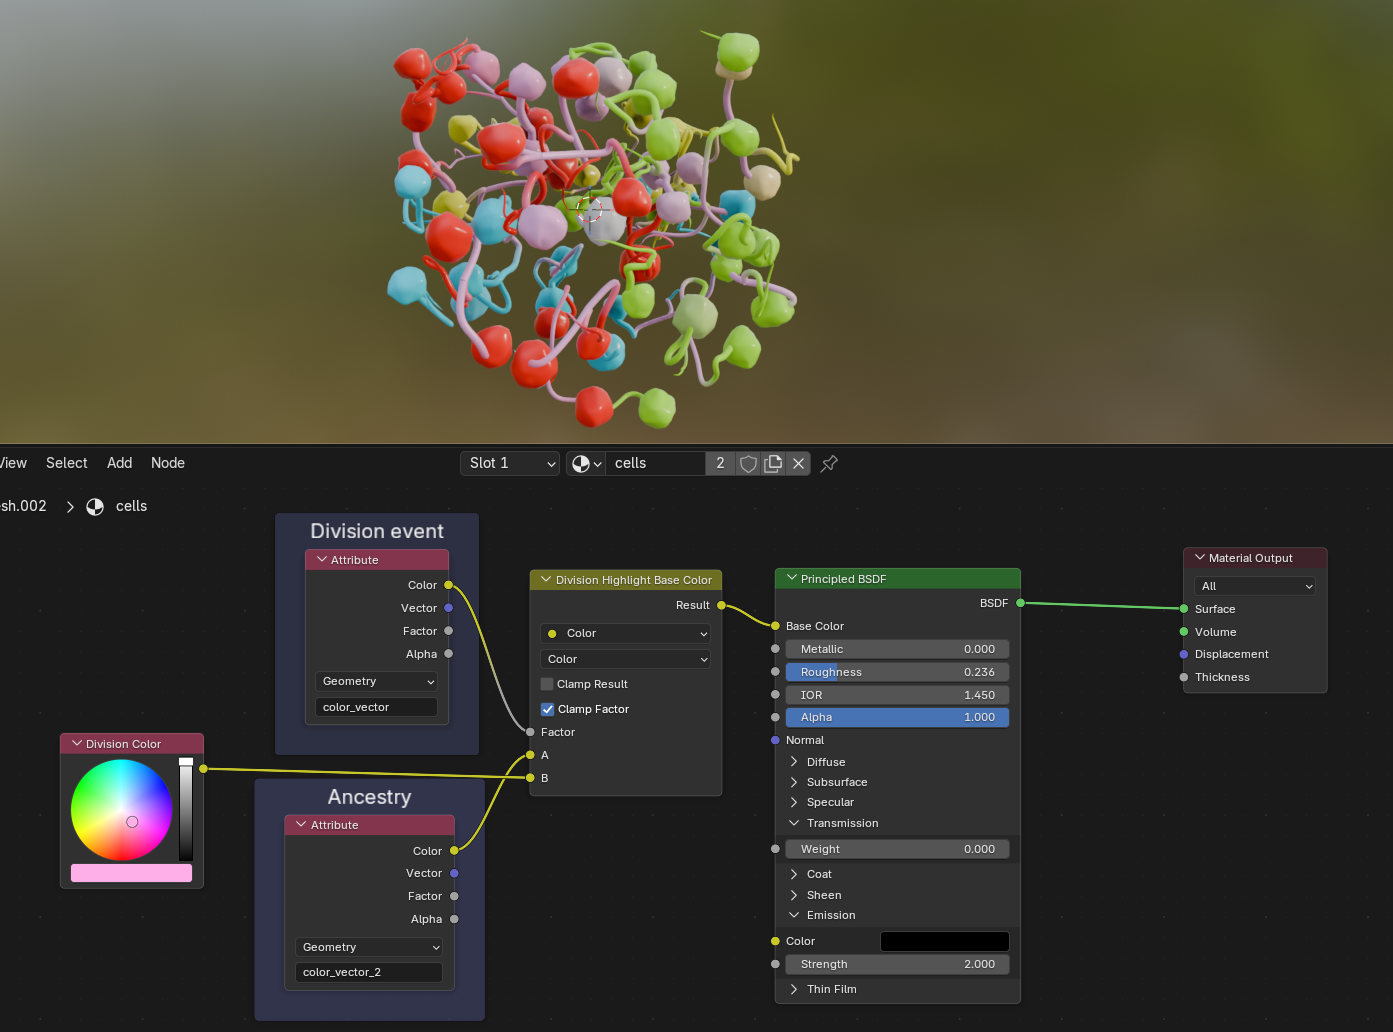The image size is (1393, 1032).
Task: Click the cells material icon in breadcrumb
Action: 95,507
